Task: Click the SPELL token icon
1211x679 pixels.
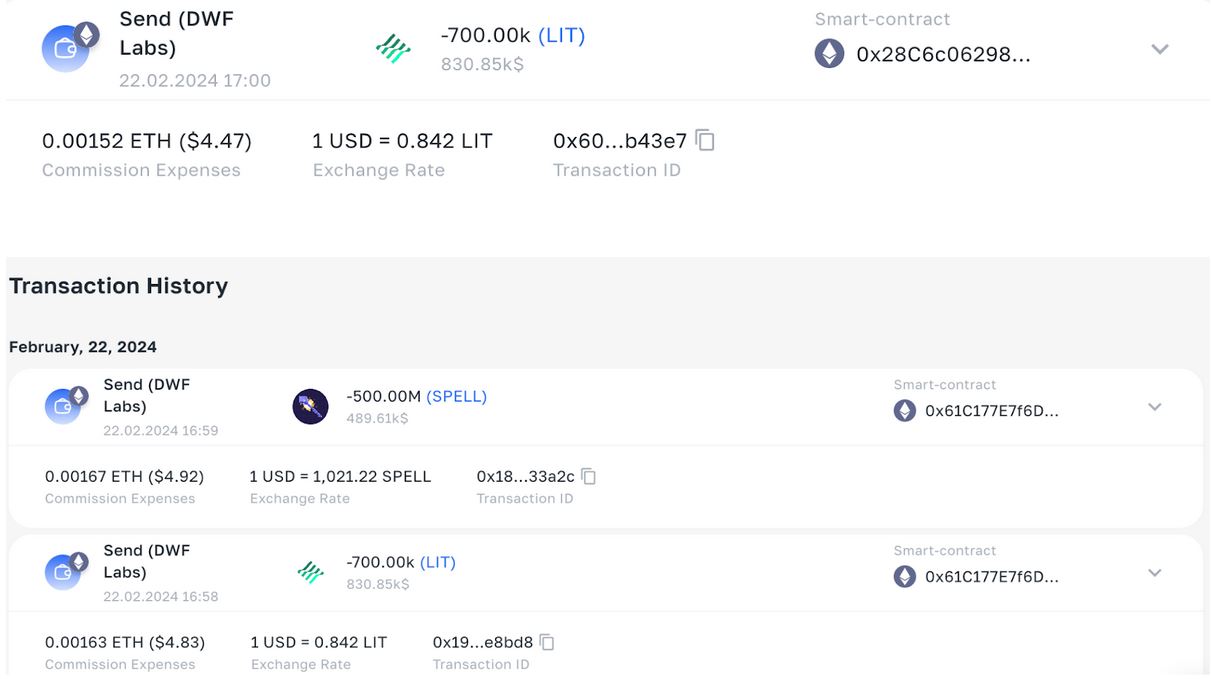Action: pyautogui.click(x=310, y=407)
